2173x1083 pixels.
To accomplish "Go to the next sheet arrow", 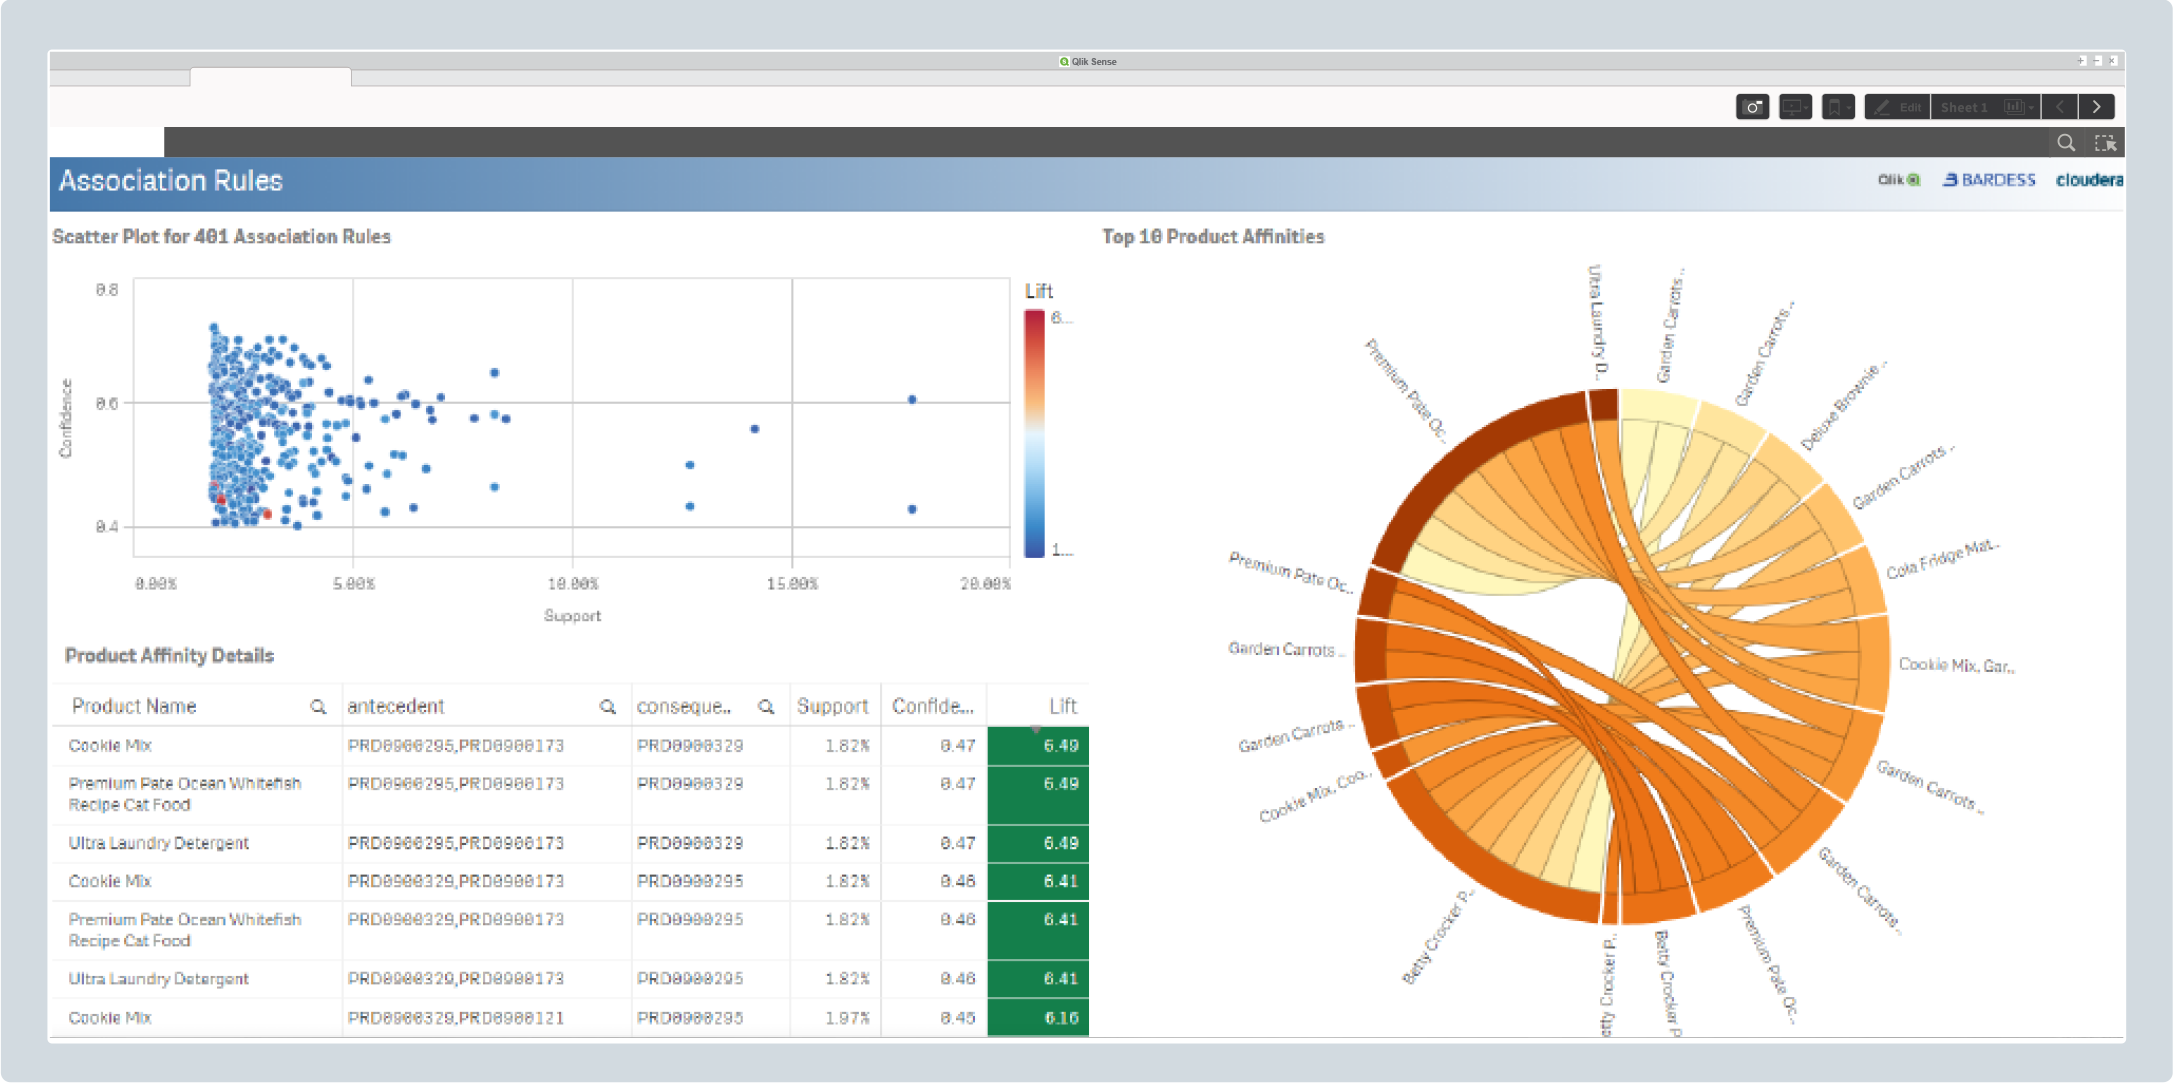I will pos(2097,107).
